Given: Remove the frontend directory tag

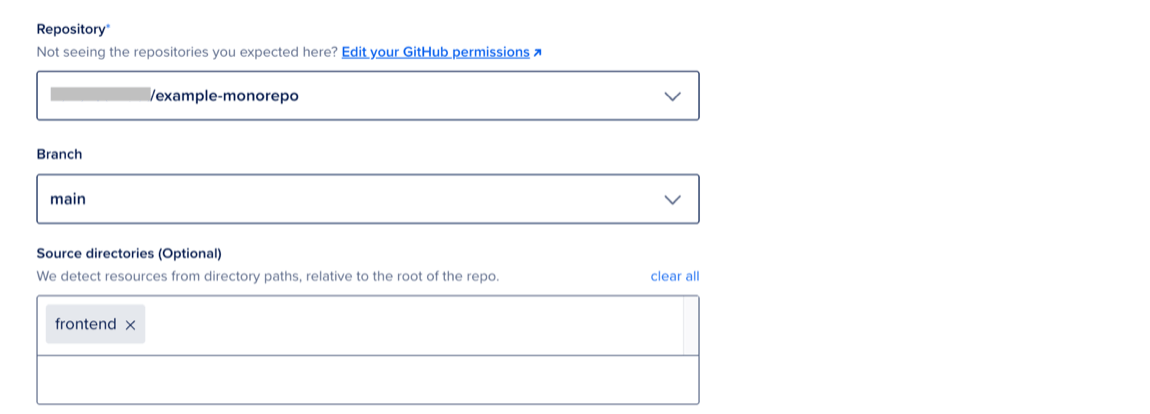Looking at the screenshot, I should point(130,325).
